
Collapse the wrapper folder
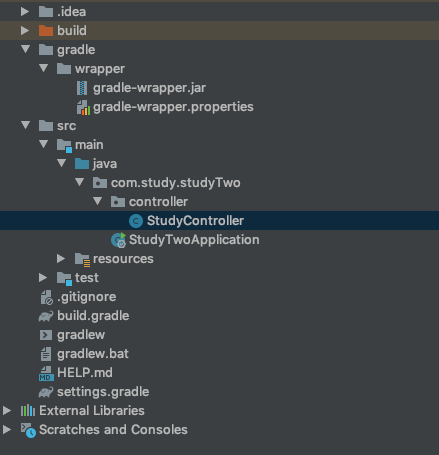[43, 68]
